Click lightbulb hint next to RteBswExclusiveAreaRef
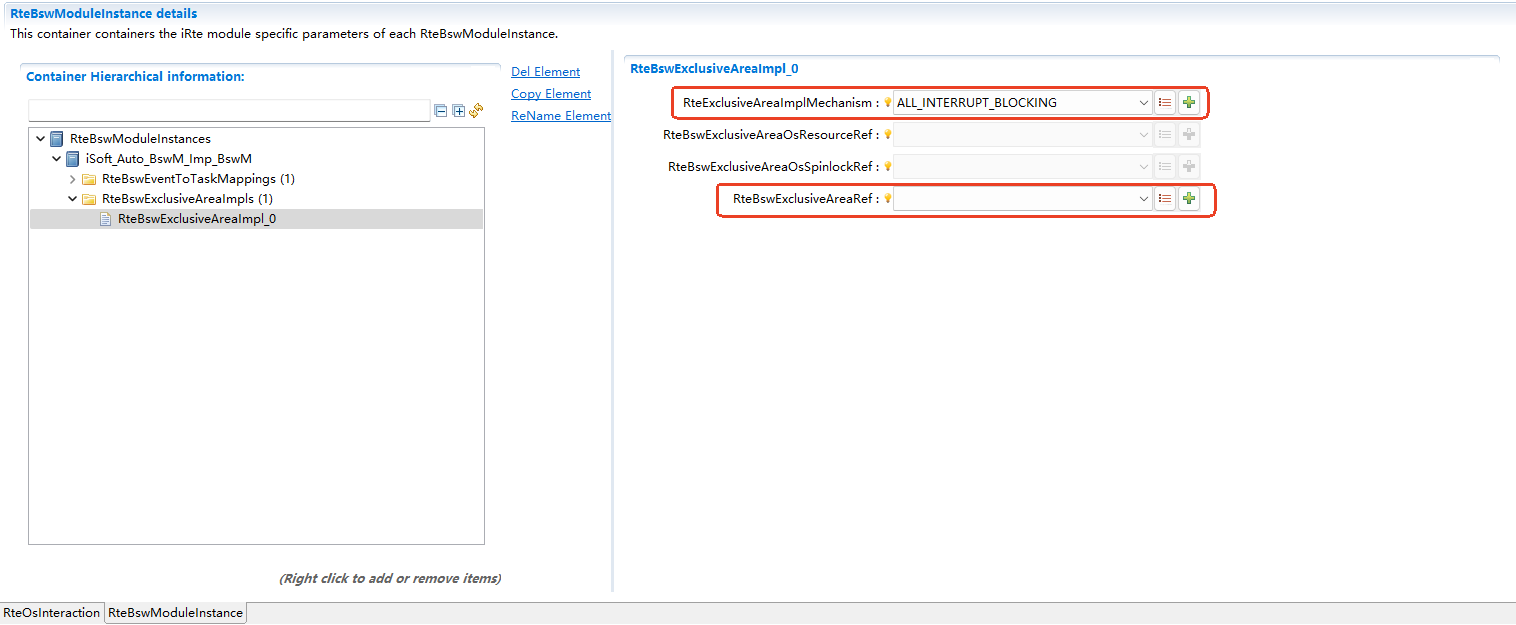The height and width of the screenshot is (625, 1516). (x=887, y=199)
